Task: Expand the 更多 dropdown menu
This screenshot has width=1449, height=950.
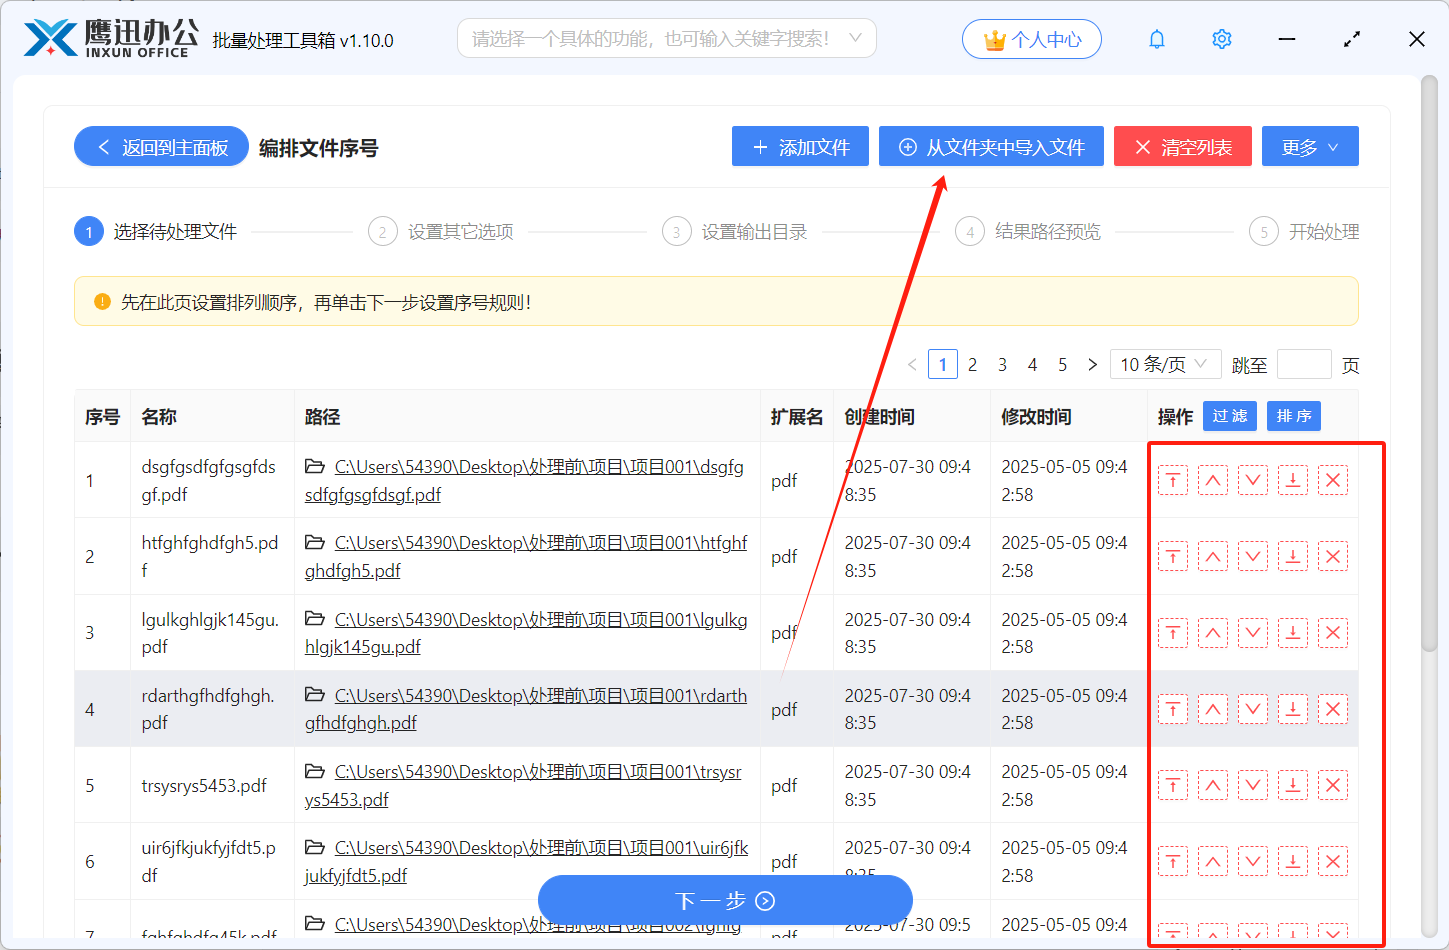Action: 1310,146
